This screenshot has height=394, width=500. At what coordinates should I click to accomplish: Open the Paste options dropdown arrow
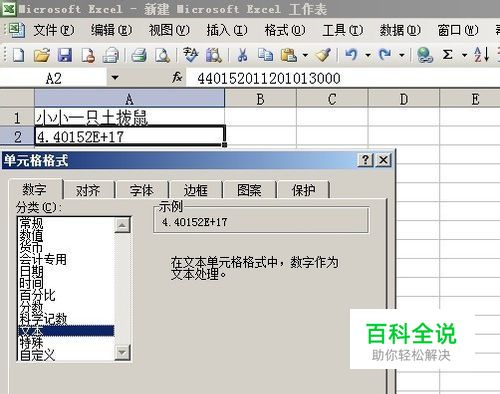point(305,55)
